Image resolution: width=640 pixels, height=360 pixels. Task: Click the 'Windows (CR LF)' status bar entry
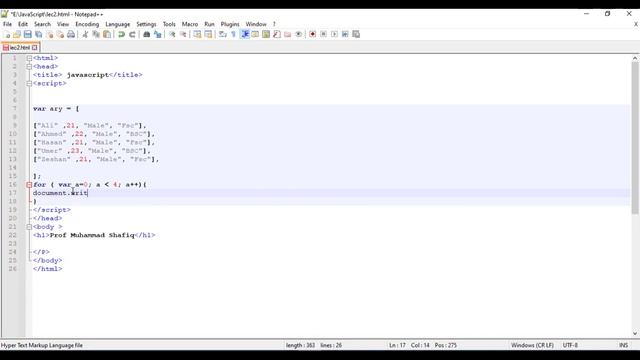(532, 345)
